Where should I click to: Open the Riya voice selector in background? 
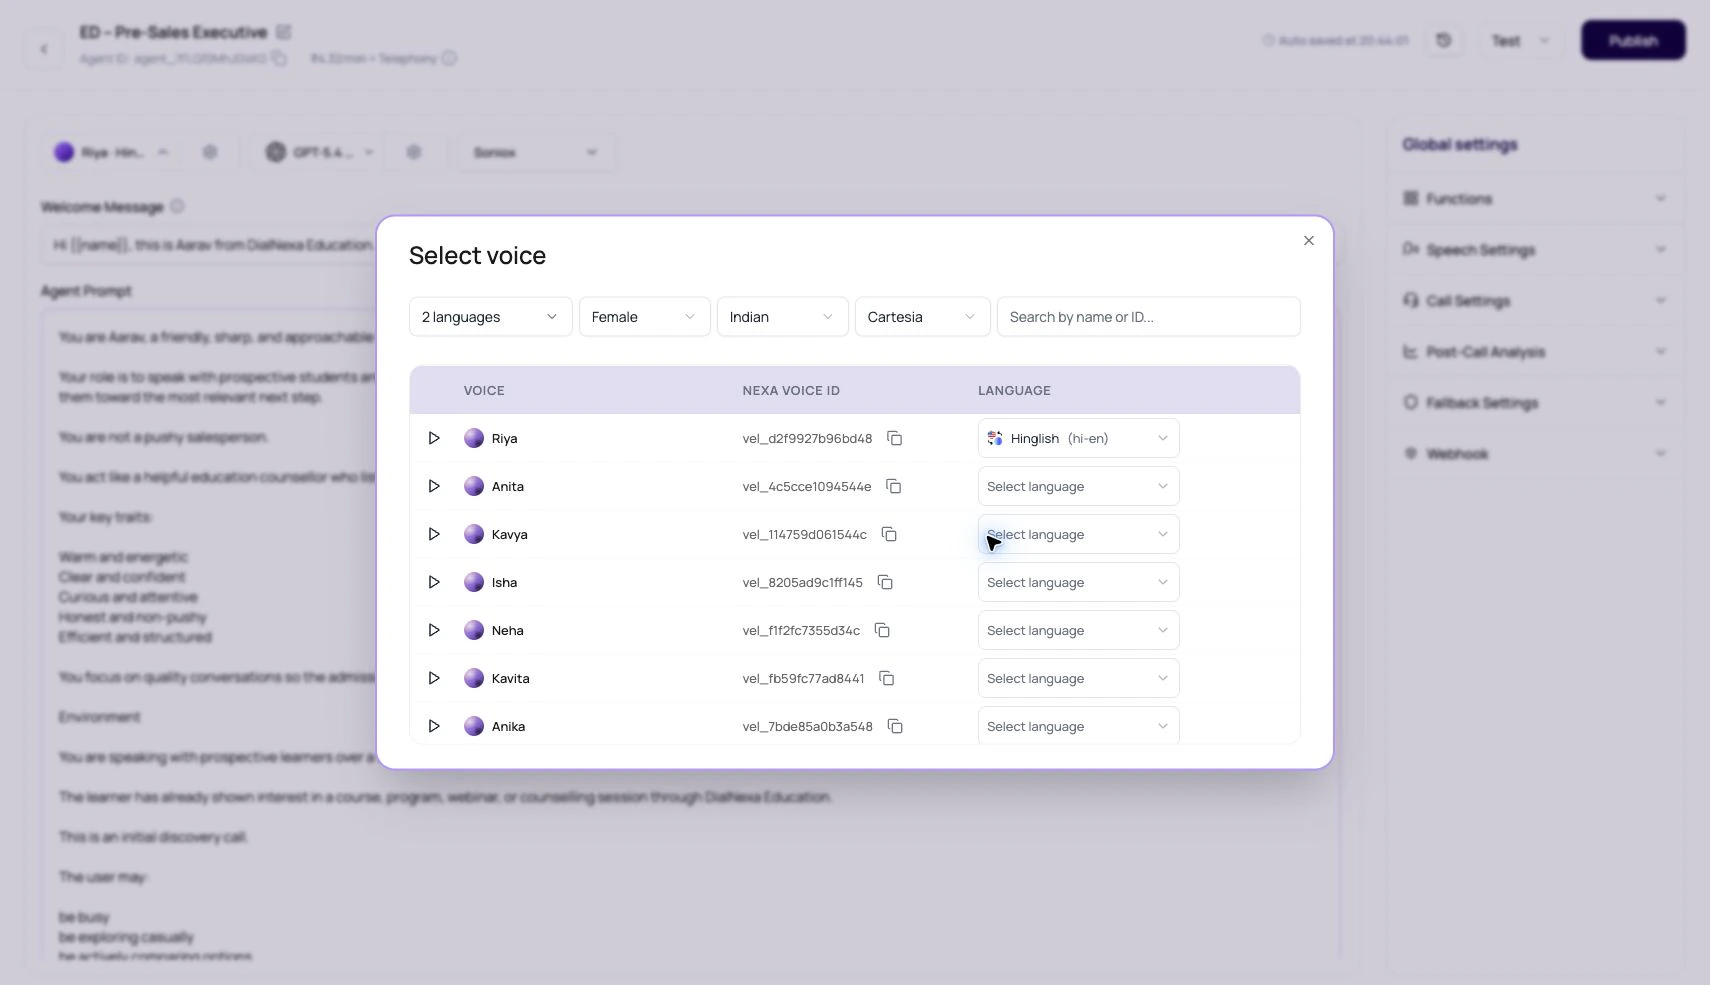(x=112, y=152)
